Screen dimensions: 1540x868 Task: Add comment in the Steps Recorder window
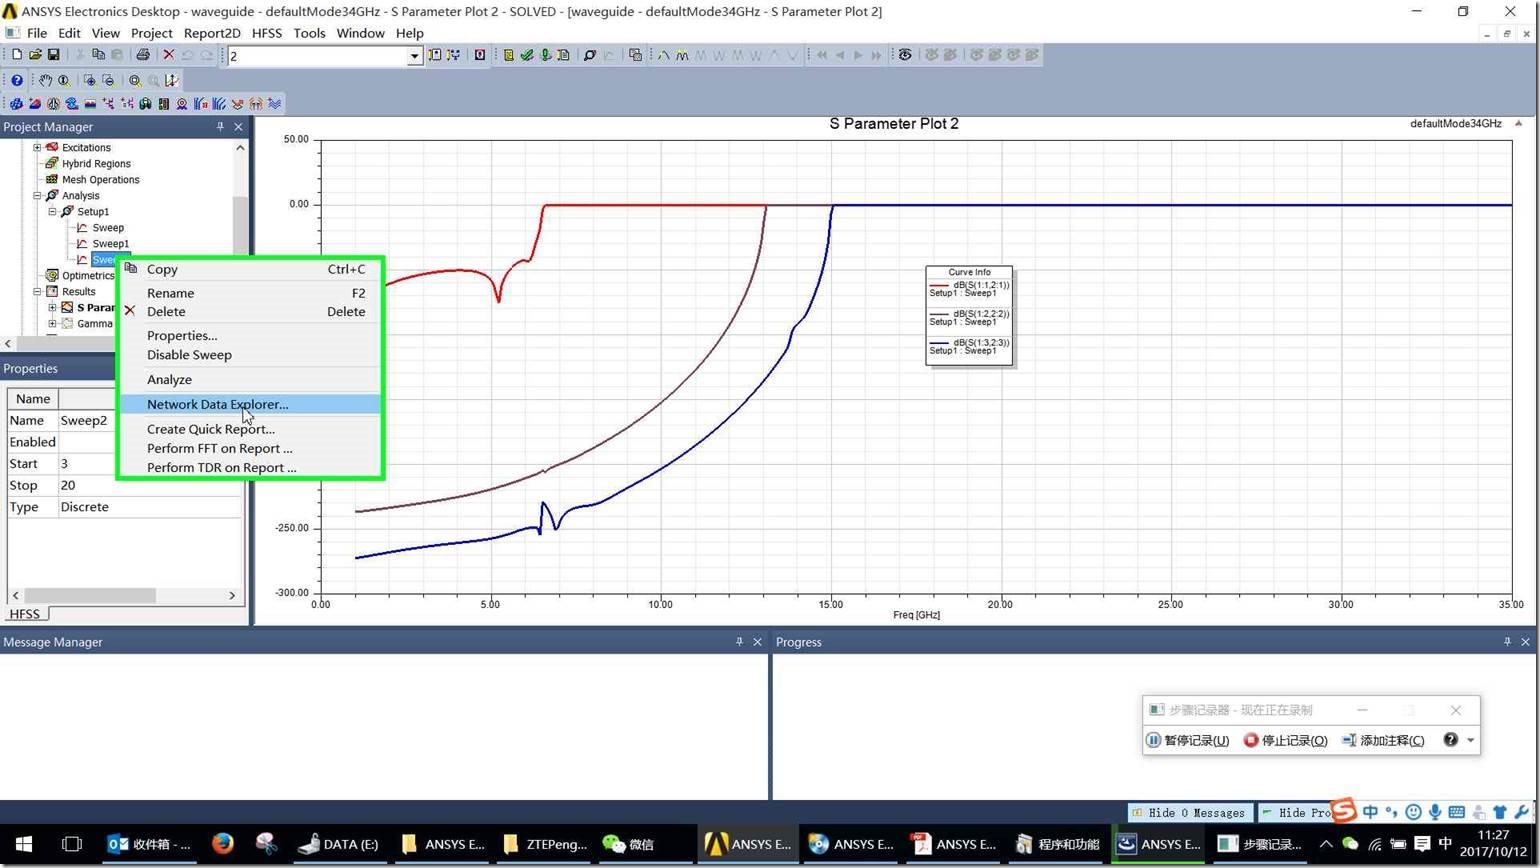[x=1382, y=740]
